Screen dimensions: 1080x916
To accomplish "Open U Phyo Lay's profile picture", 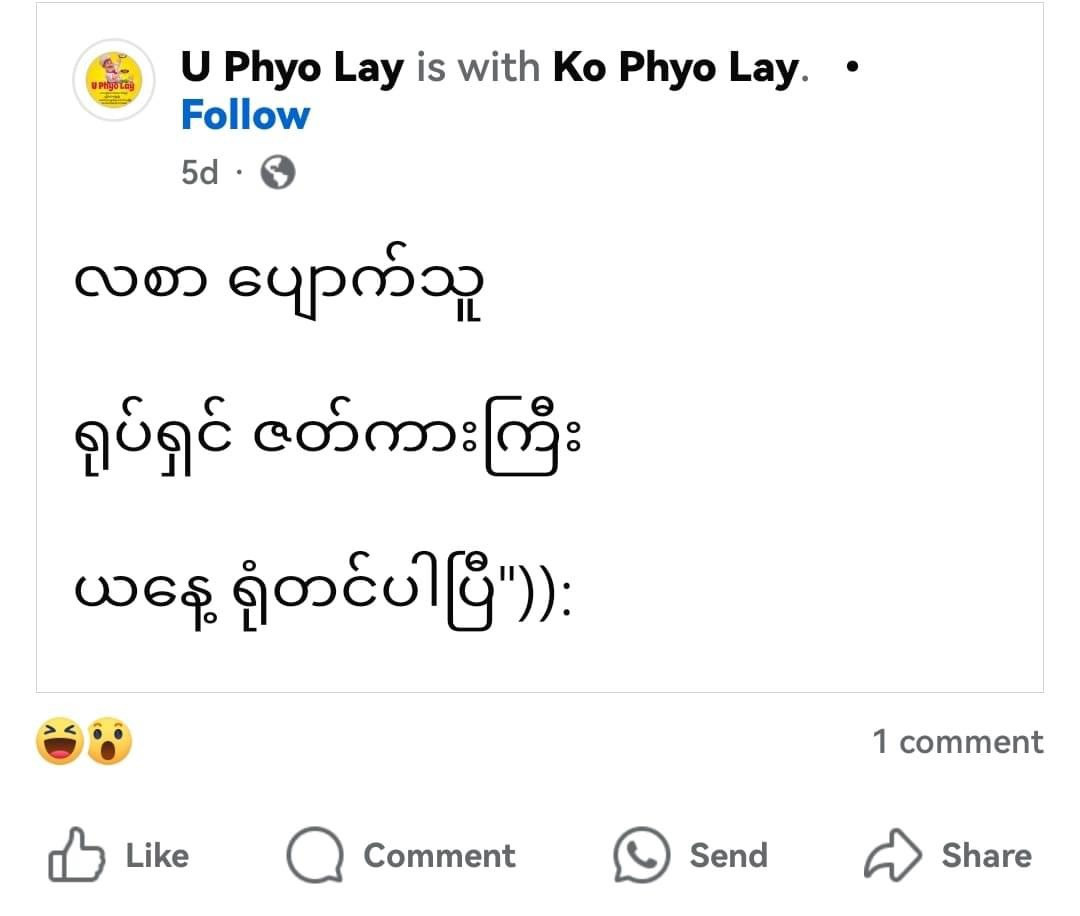I will 114,81.
